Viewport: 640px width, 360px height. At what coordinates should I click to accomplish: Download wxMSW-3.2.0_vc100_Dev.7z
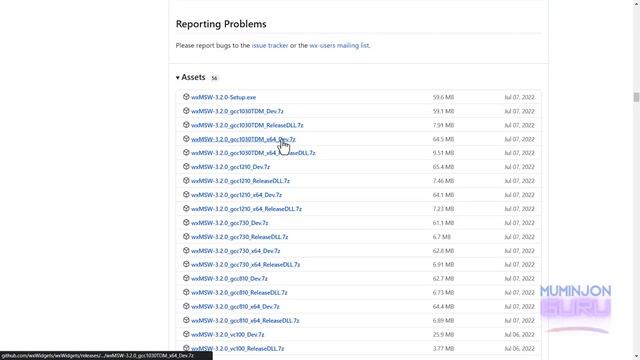[x=227, y=334]
